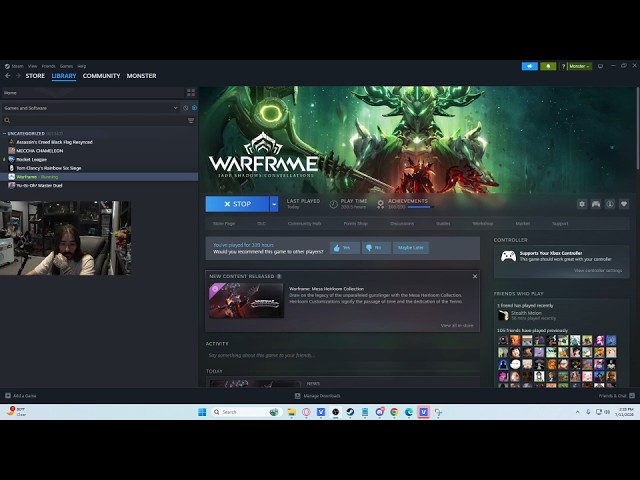
Task: Click the thumbs-down No recommend button
Action: (376, 248)
